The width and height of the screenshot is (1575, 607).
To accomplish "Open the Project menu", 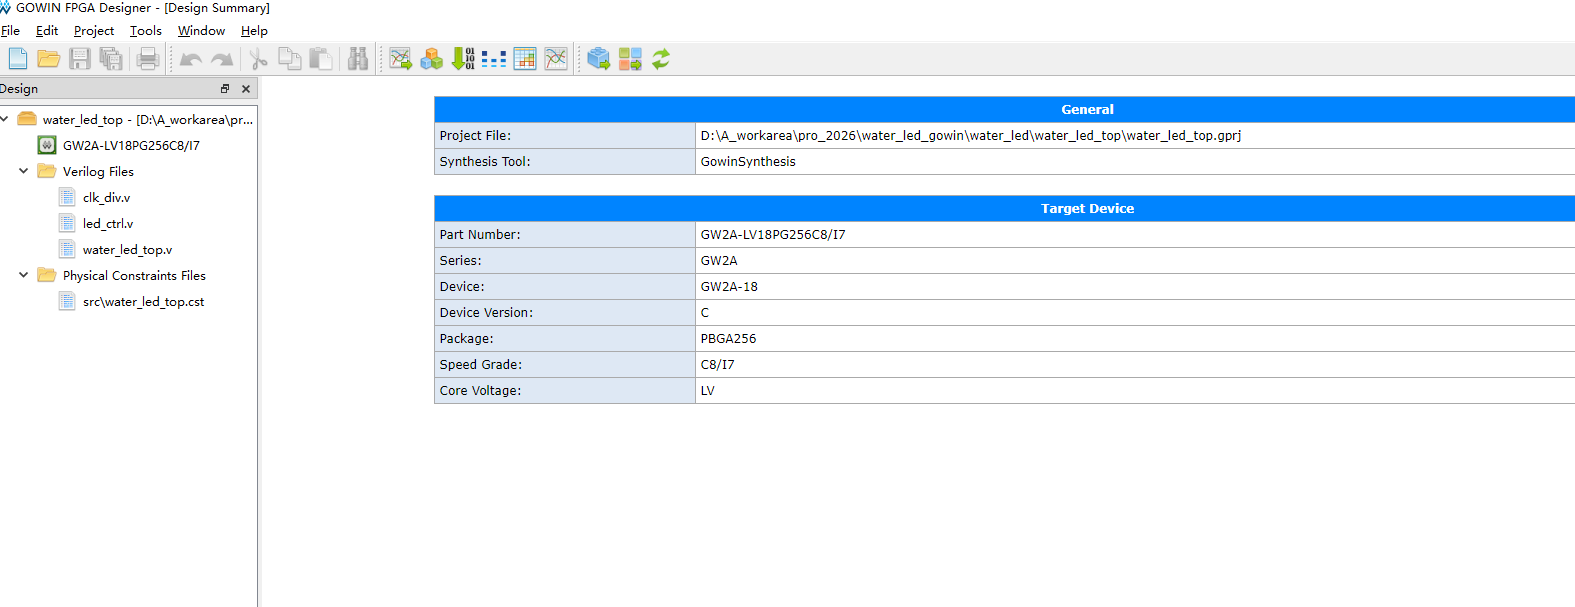I will point(94,31).
